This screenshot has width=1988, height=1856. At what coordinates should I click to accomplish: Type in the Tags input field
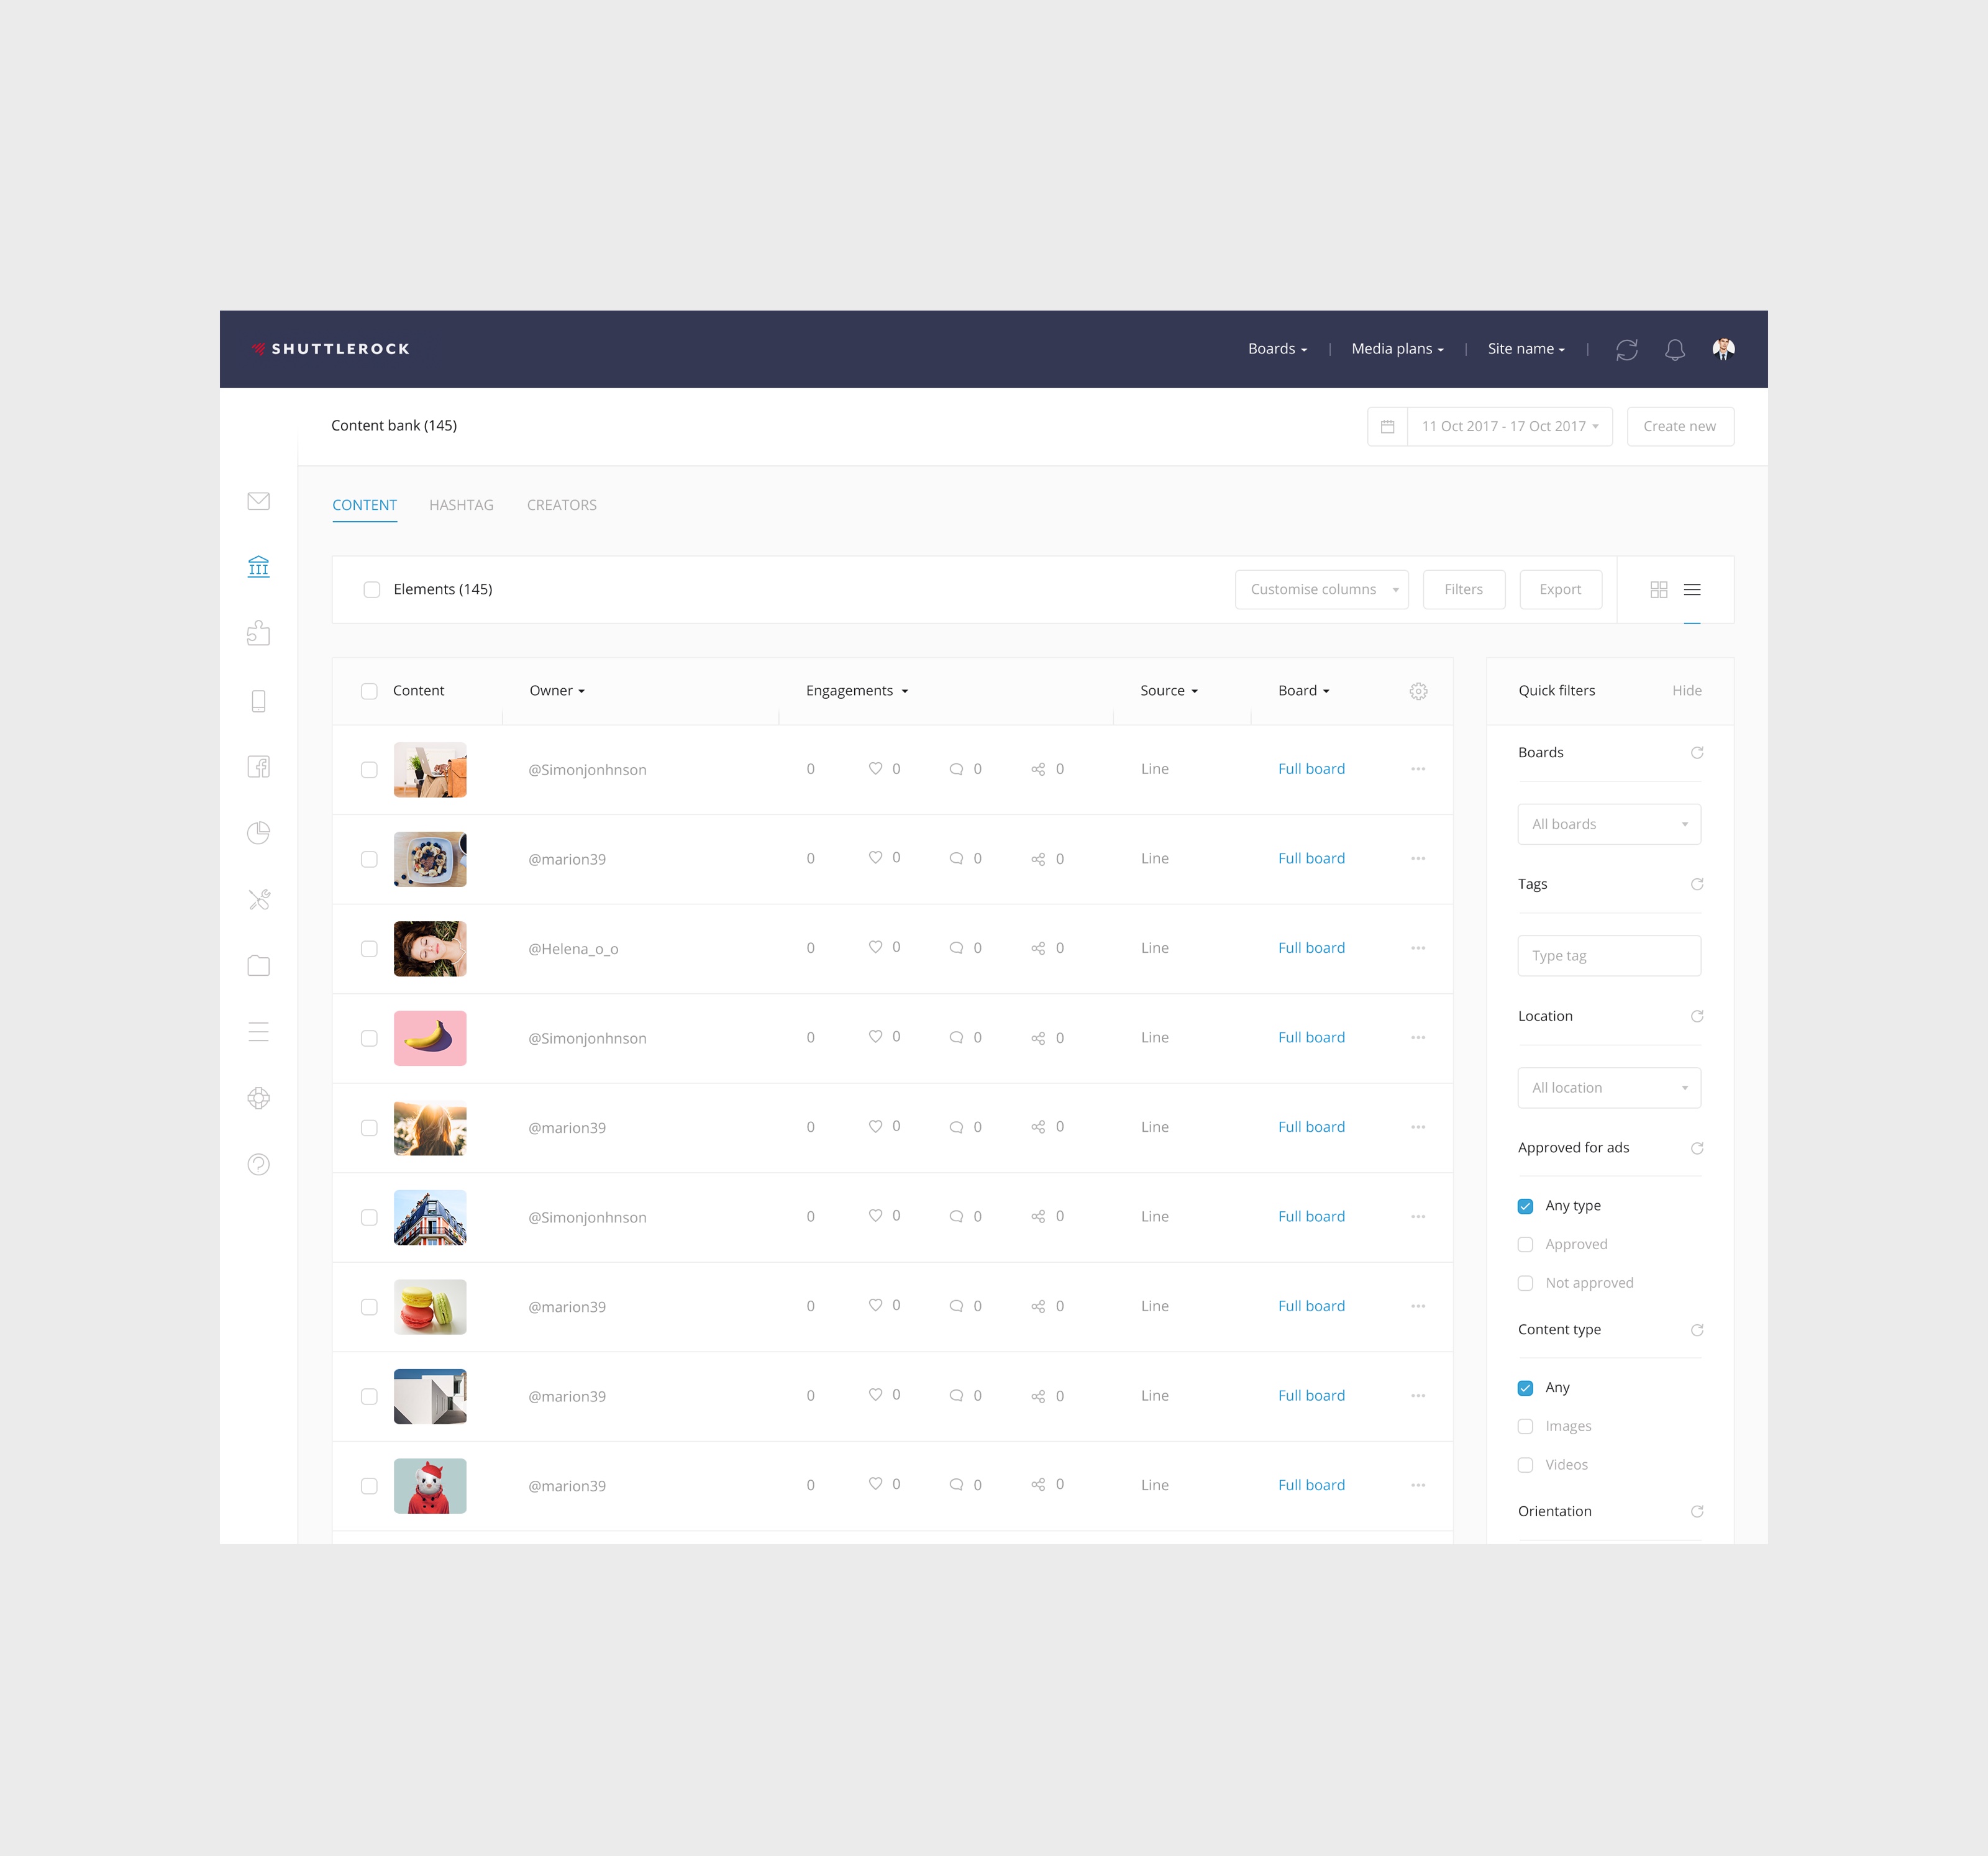(x=1606, y=954)
